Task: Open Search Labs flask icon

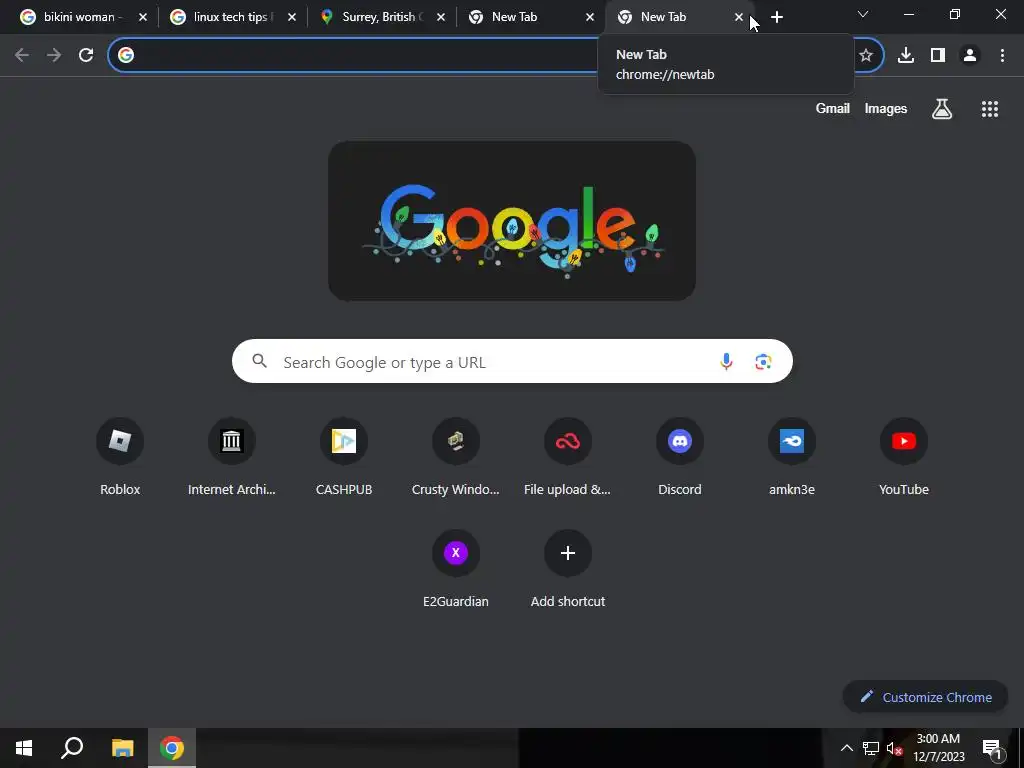Action: point(942,109)
